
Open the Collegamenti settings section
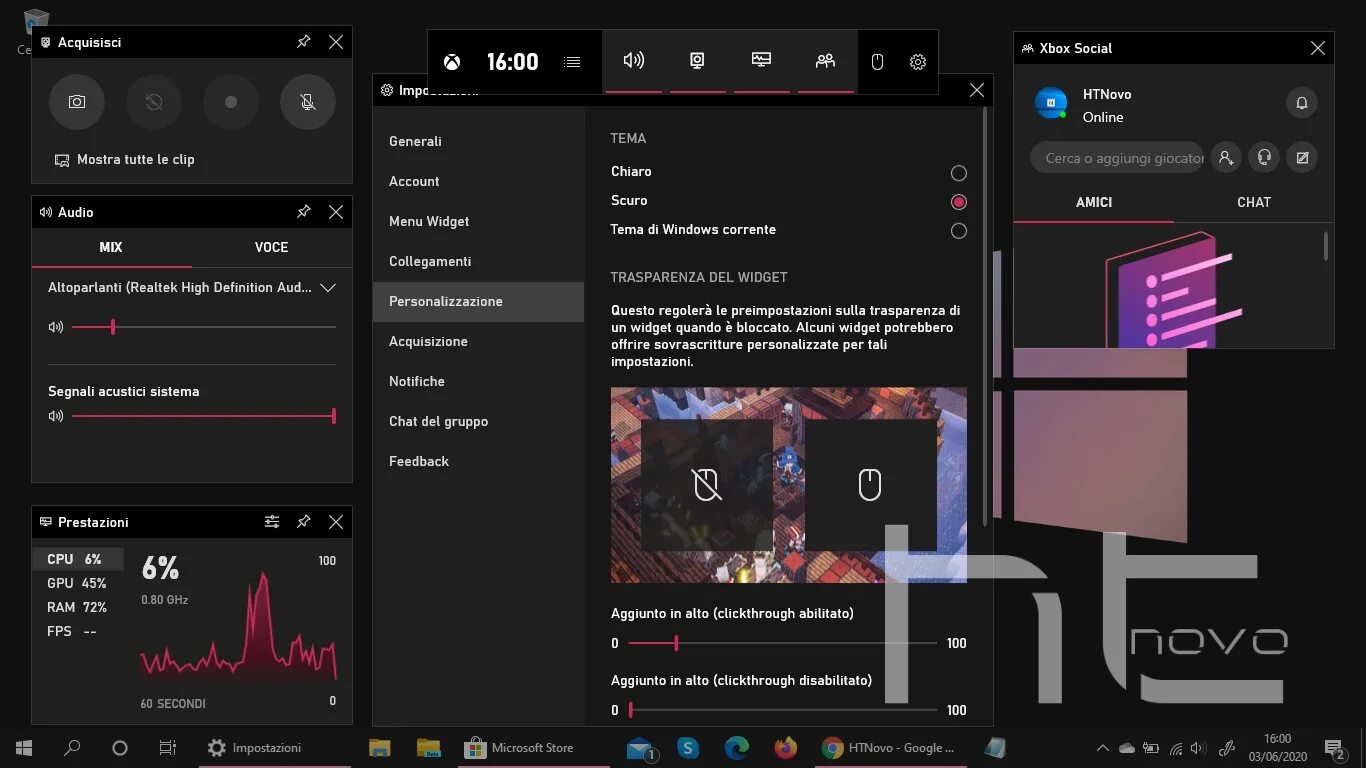(x=478, y=261)
